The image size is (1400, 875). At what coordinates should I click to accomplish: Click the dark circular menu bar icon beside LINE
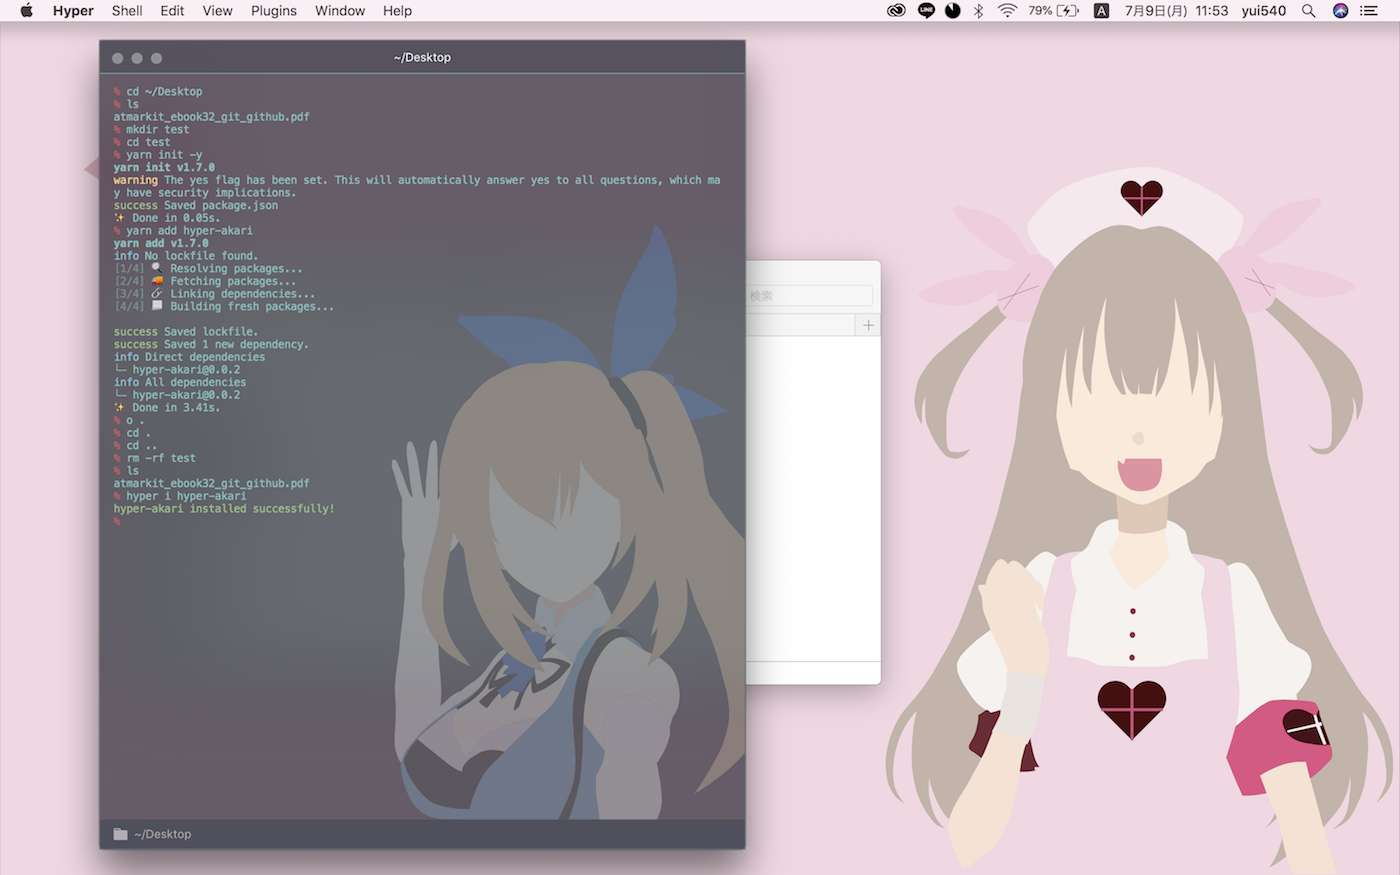tap(953, 11)
